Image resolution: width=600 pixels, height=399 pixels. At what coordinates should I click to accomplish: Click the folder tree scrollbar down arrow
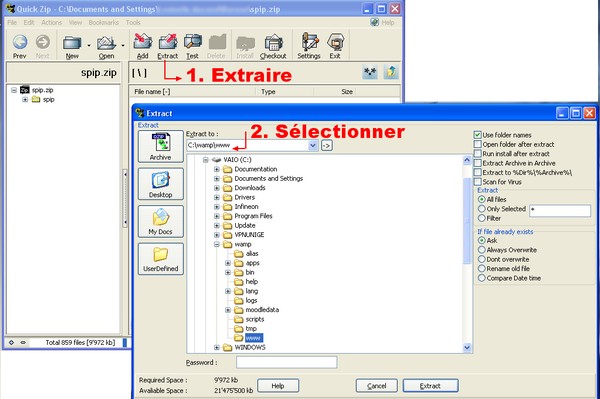pos(467,347)
